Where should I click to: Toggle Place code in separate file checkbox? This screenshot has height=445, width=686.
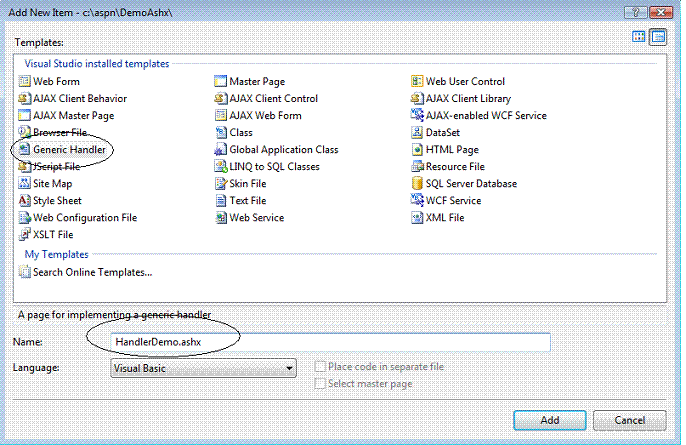coord(320,367)
